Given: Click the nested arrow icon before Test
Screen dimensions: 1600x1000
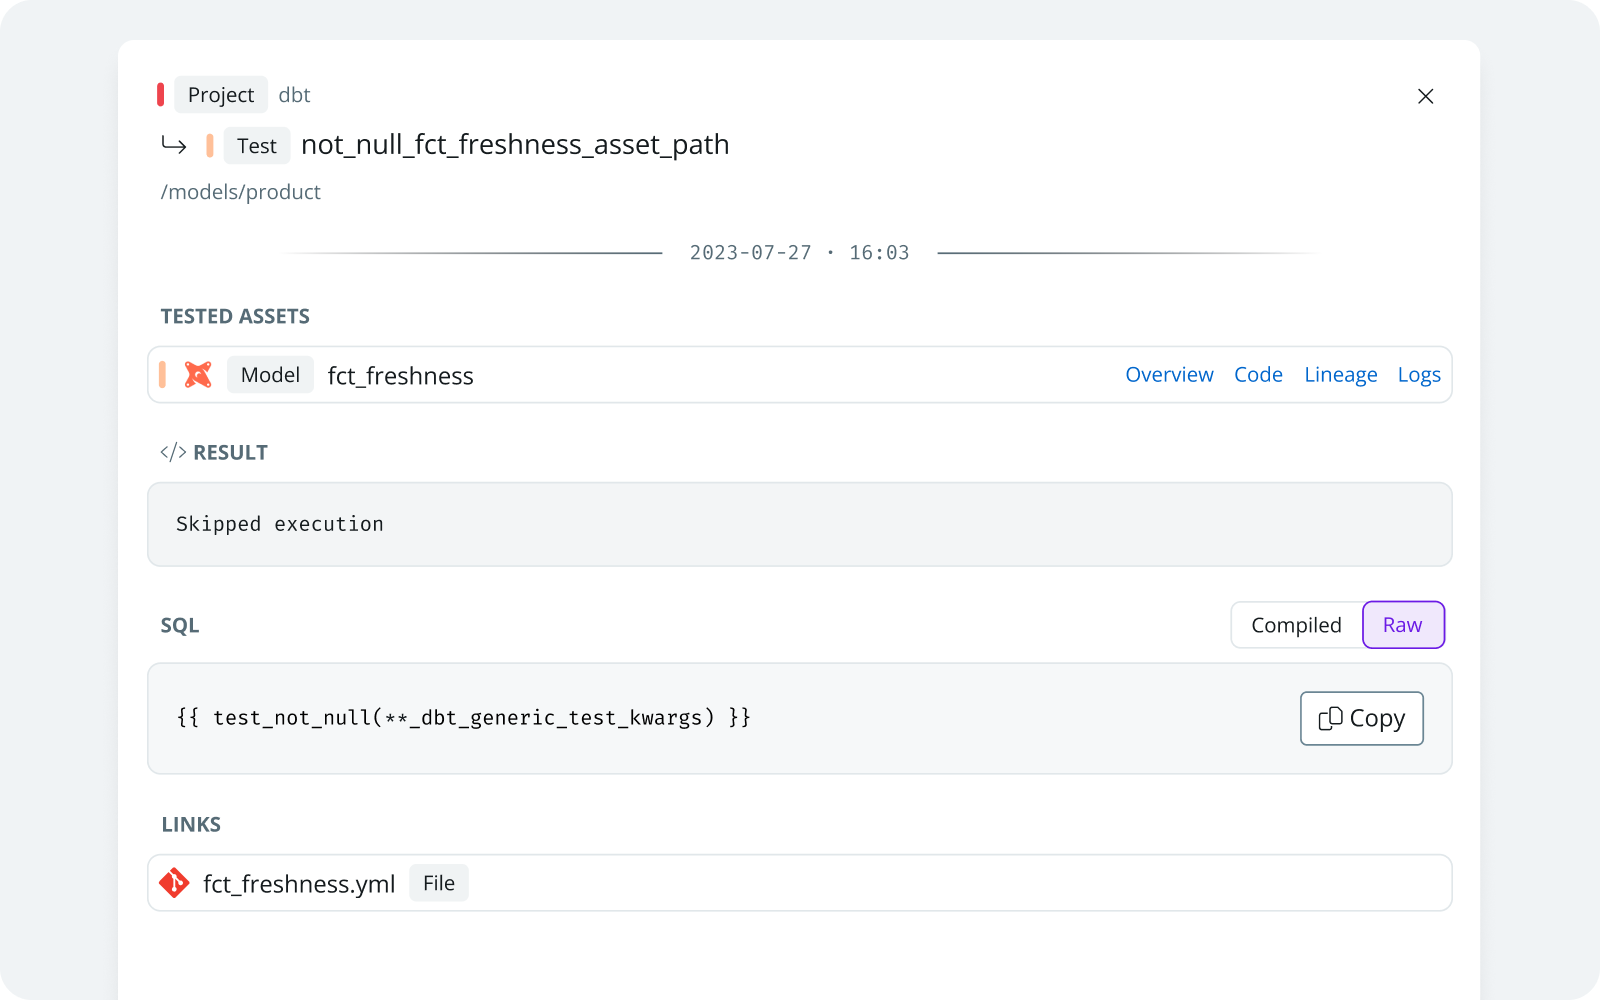Looking at the screenshot, I should (x=174, y=146).
